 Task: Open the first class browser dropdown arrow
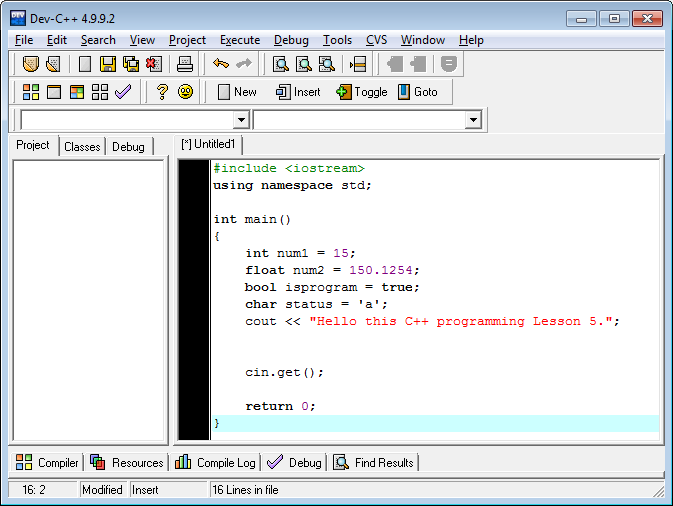coord(241,120)
